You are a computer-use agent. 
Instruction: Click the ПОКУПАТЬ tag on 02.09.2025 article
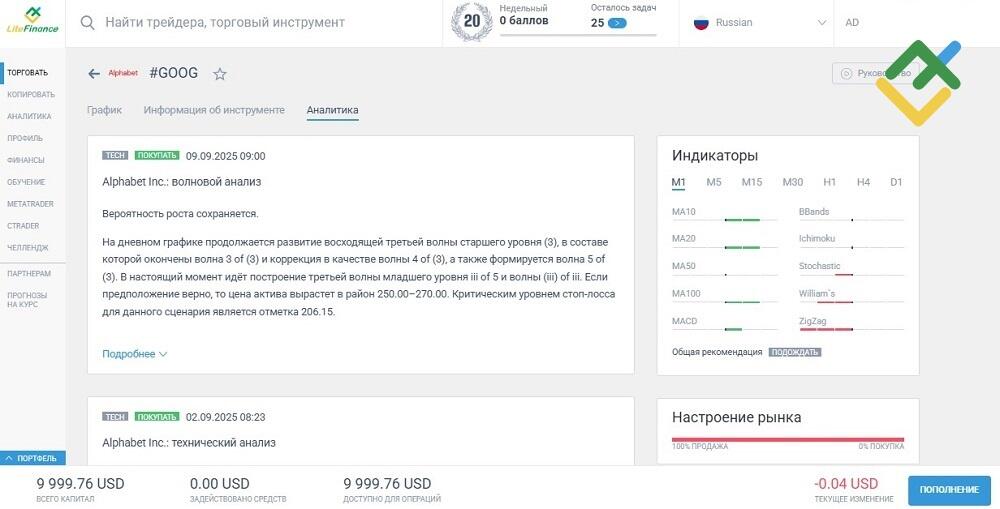[157, 417]
